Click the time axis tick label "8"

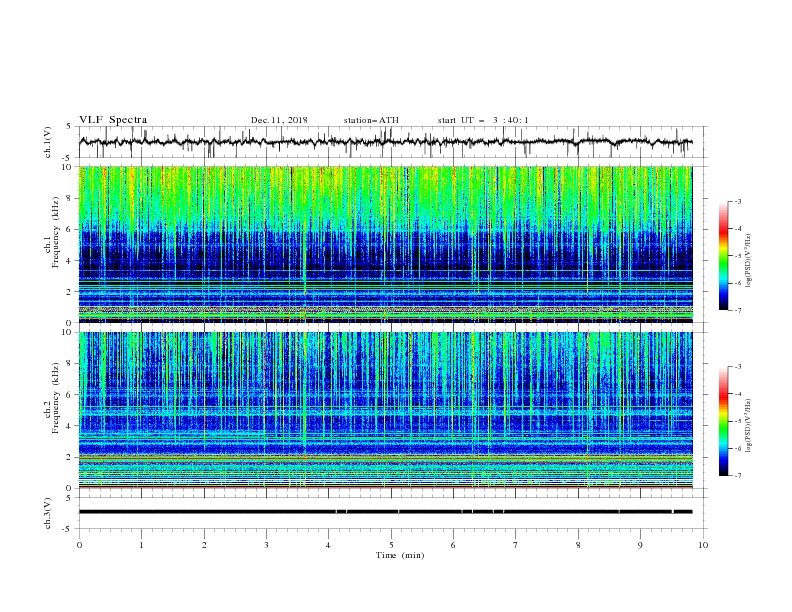[x=578, y=545]
